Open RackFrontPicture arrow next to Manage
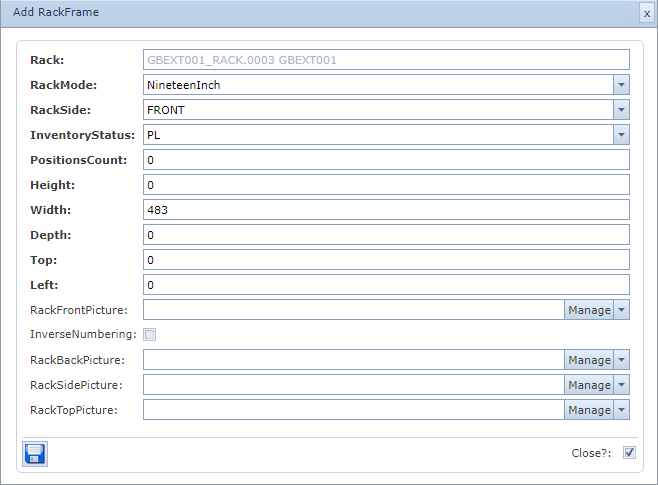 coord(622,310)
